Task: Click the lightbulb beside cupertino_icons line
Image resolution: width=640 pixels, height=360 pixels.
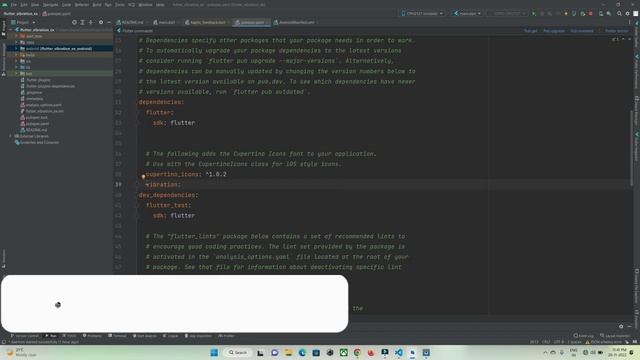Action: [x=143, y=176]
